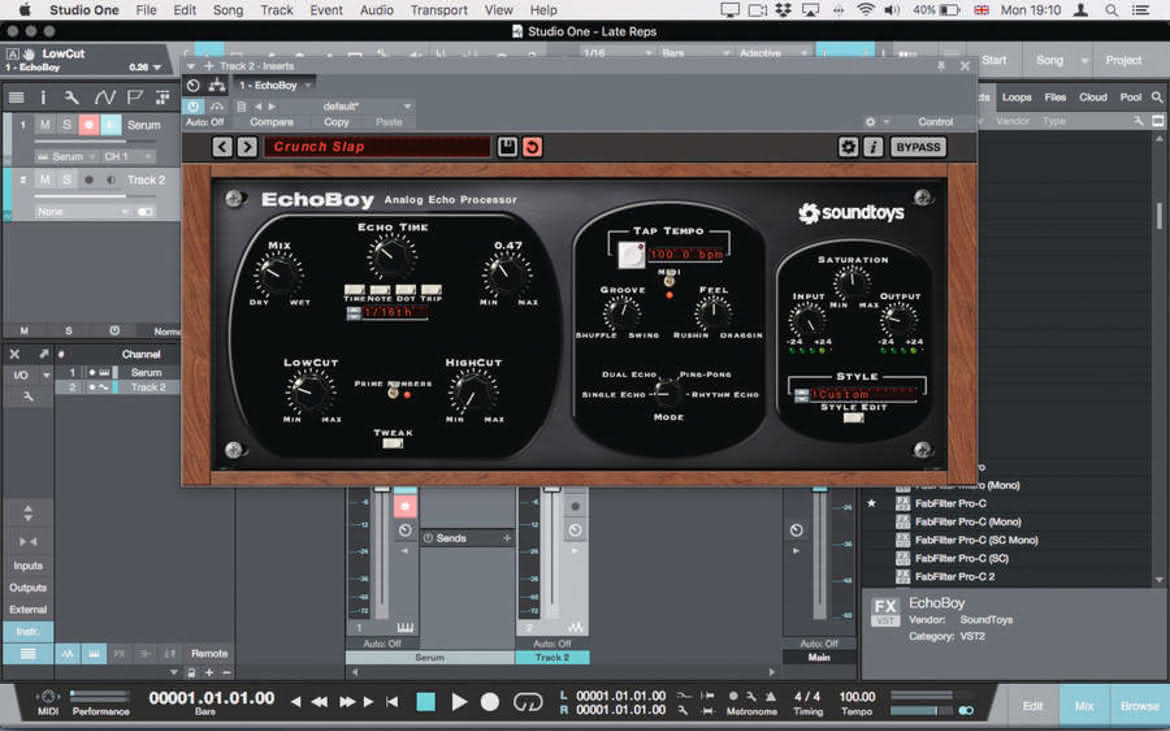Select FabFilter Pro-C 2 in browser

click(x=954, y=577)
